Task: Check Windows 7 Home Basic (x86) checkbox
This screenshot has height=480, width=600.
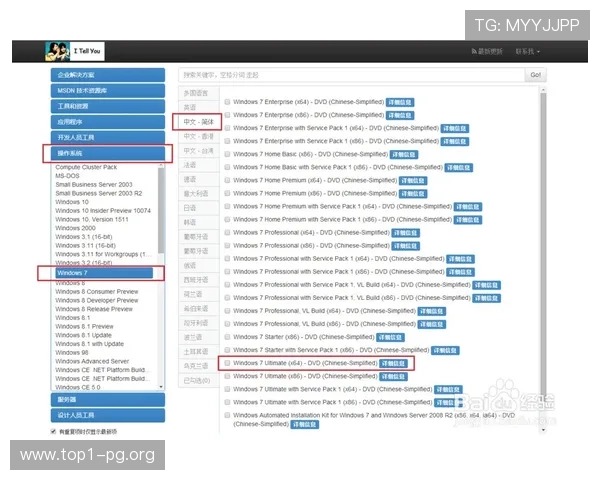Action: 227,154
